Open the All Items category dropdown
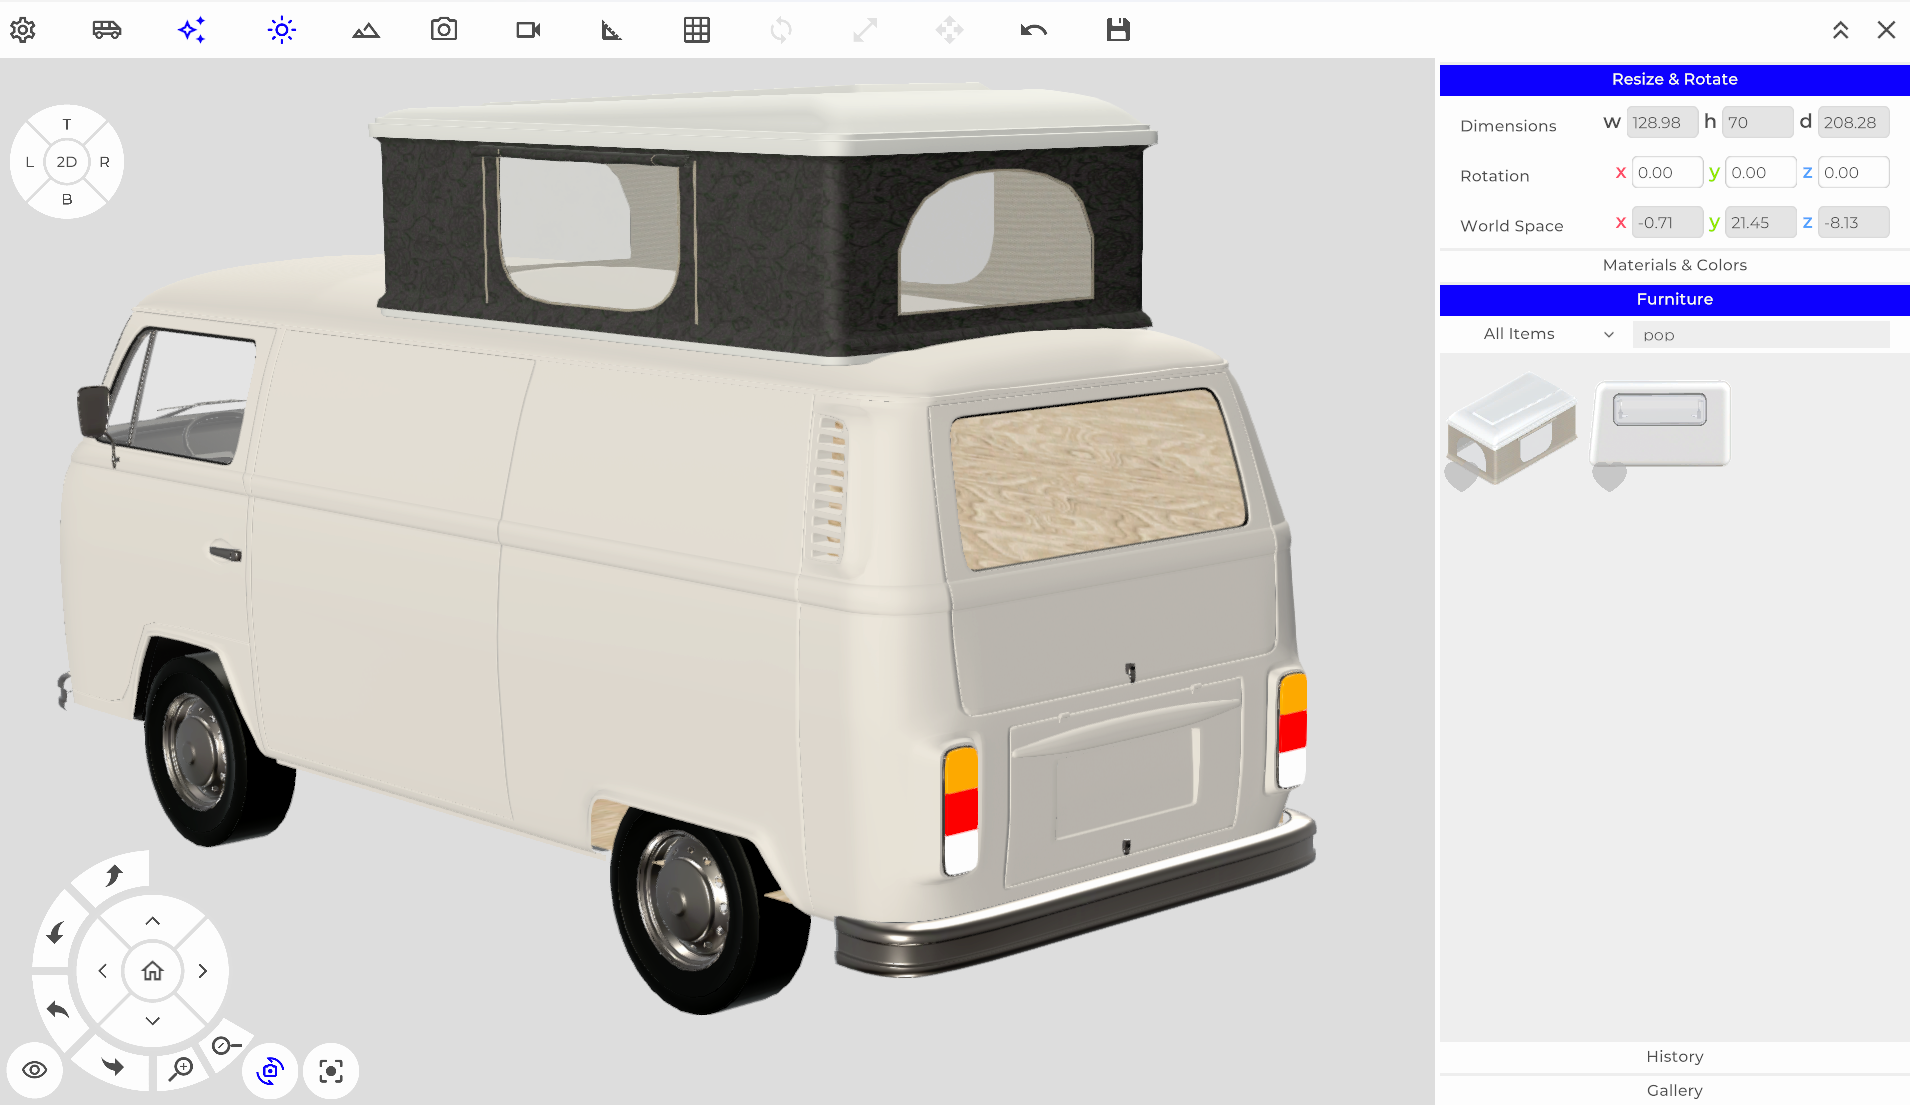The width and height of the screenshot is (1910, 1105). (1548, 334)
